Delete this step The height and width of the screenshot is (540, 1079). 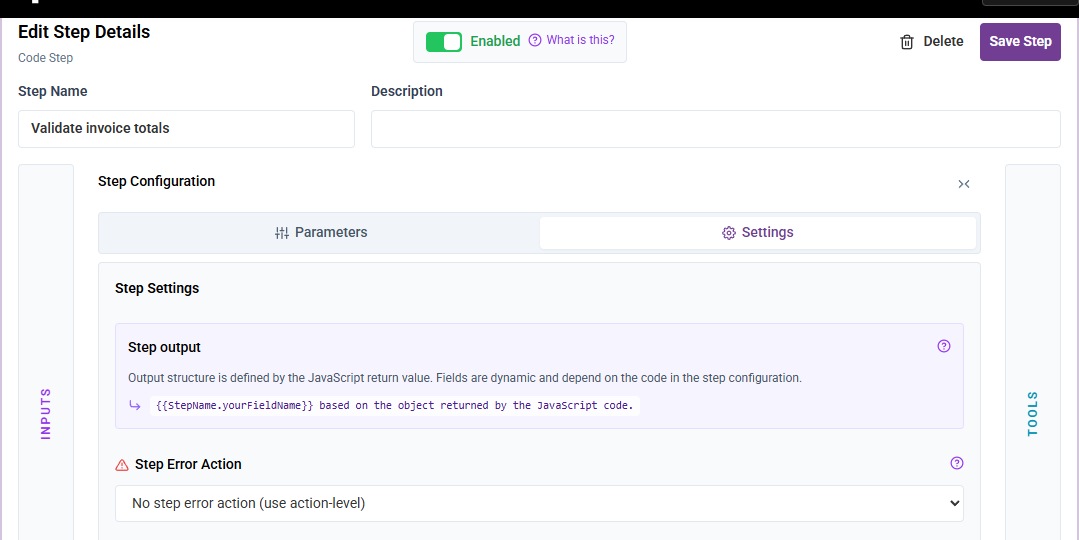pyautogui.click(x=931, y=41)
